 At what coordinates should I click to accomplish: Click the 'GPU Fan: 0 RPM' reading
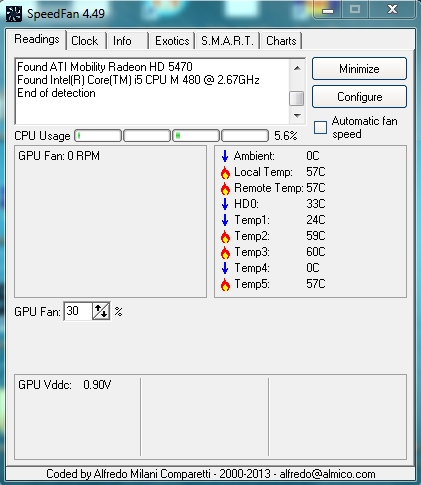point(59,156)
